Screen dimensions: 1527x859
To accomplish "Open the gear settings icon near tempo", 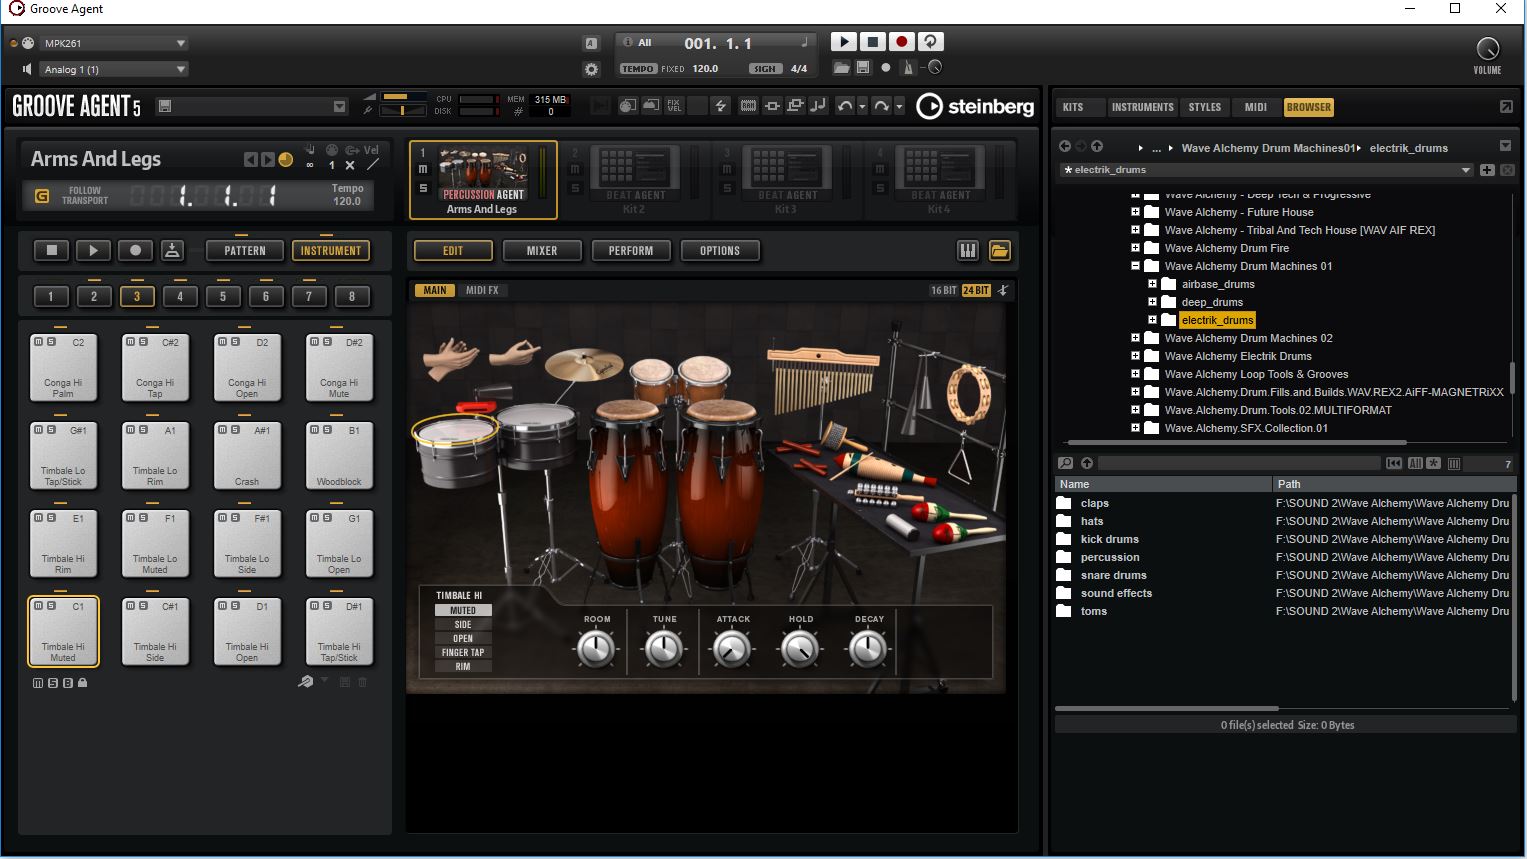I will tap(591, 69).
